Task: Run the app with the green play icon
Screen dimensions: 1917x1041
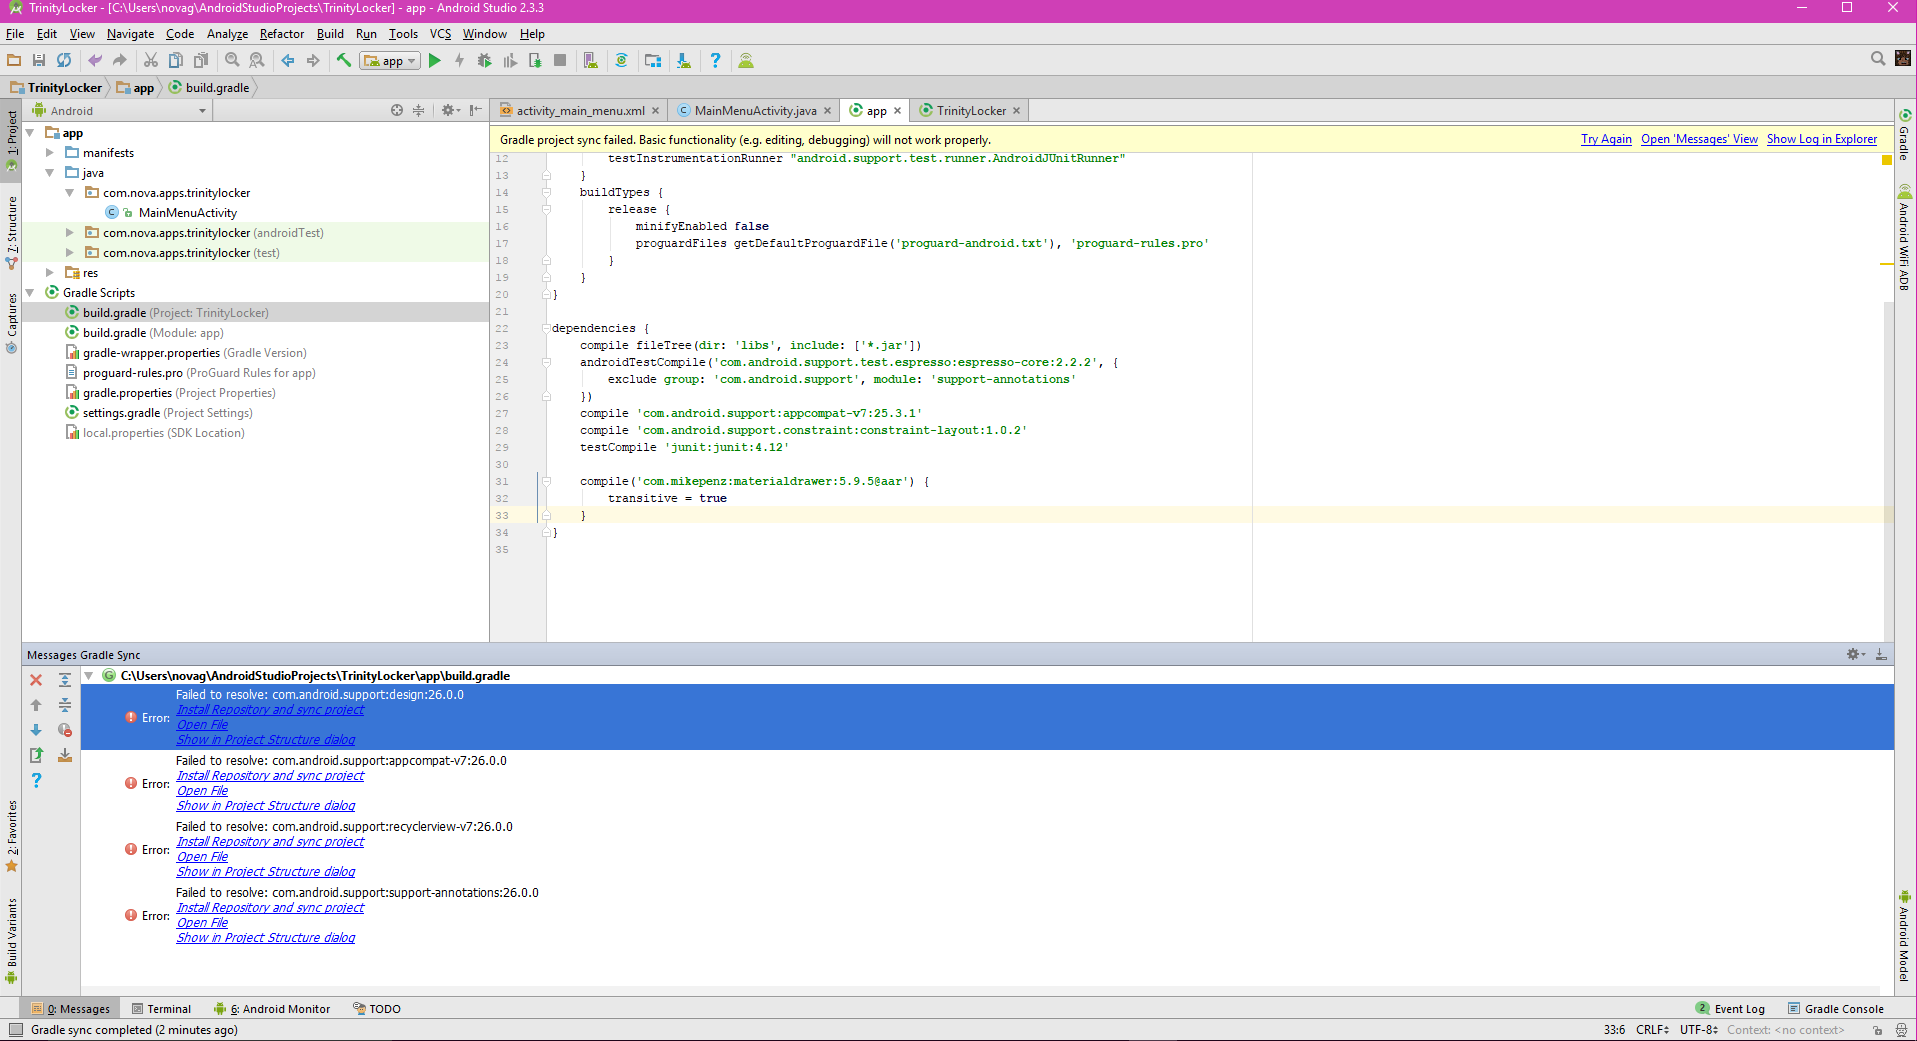Action: [434, 61]
